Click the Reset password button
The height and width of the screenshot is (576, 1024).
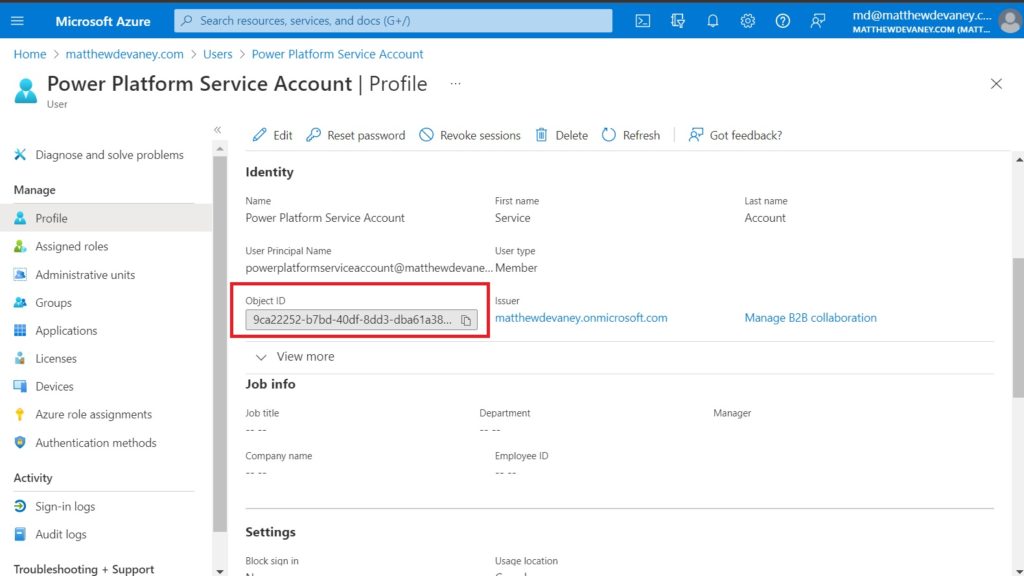355,135
